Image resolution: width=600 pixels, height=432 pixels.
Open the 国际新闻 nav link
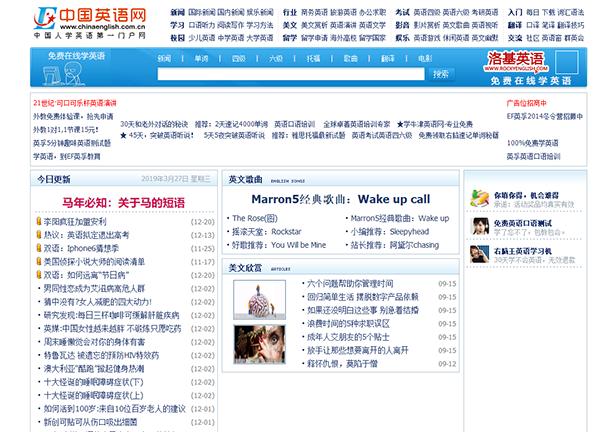[x=202, y=12]
